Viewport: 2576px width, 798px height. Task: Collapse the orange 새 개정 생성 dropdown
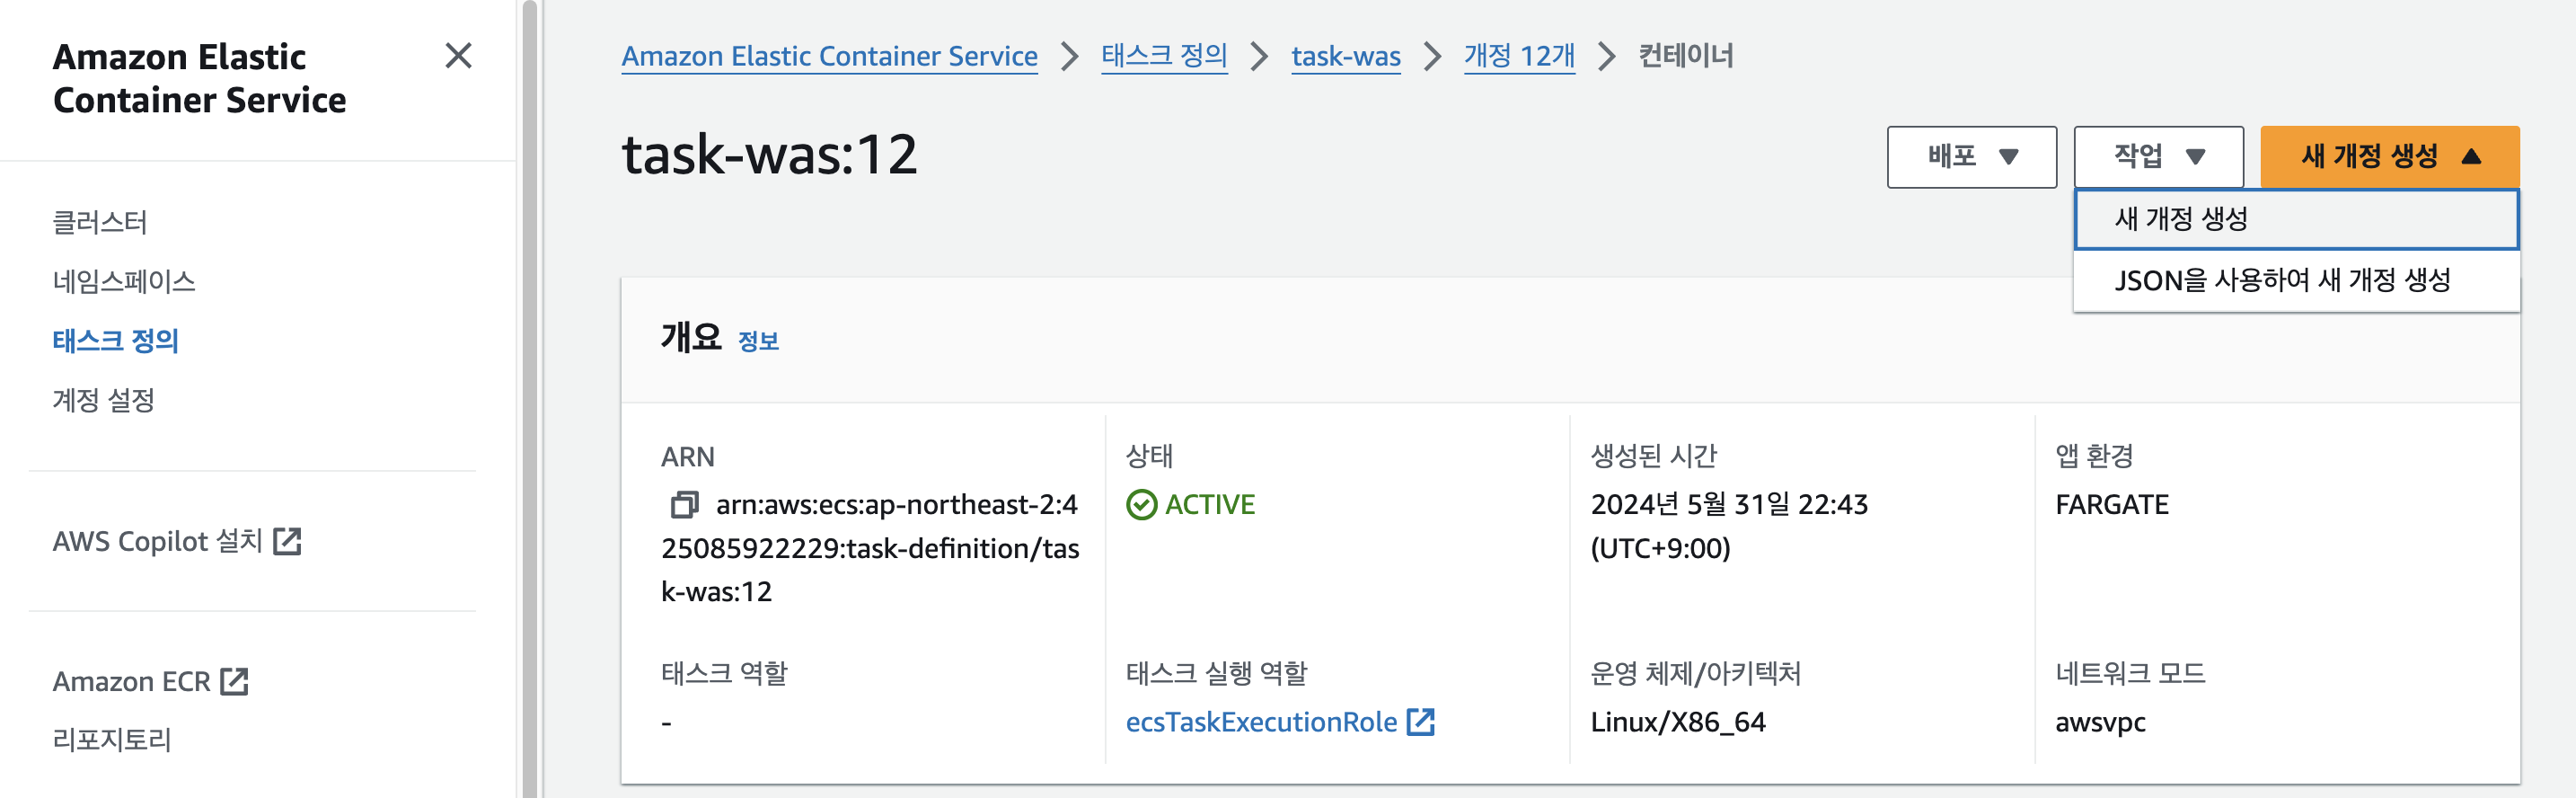[2389, 157]
